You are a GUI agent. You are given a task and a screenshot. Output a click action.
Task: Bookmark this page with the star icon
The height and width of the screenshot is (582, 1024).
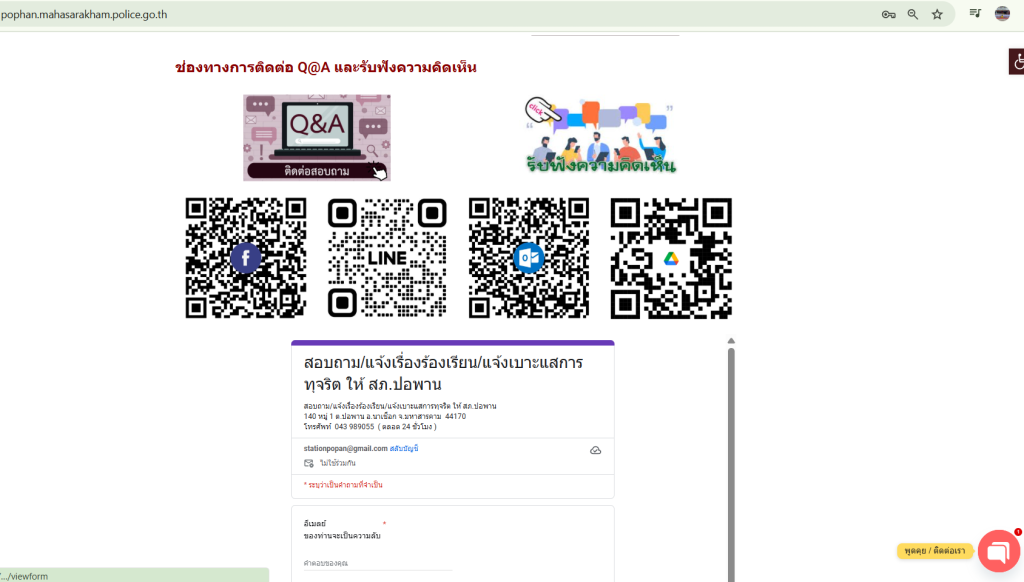pos(937,14)
